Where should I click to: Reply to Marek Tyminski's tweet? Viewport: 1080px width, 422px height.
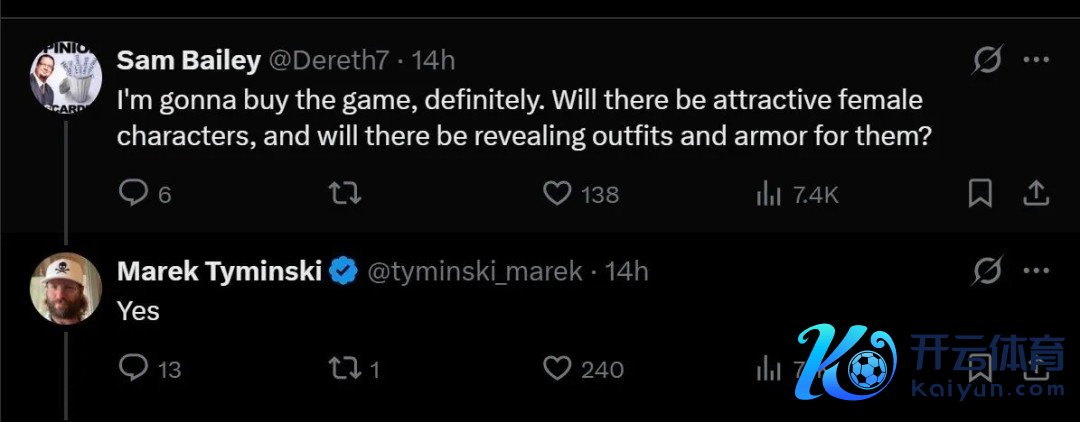pyautogui.click(x=133, y=368)
